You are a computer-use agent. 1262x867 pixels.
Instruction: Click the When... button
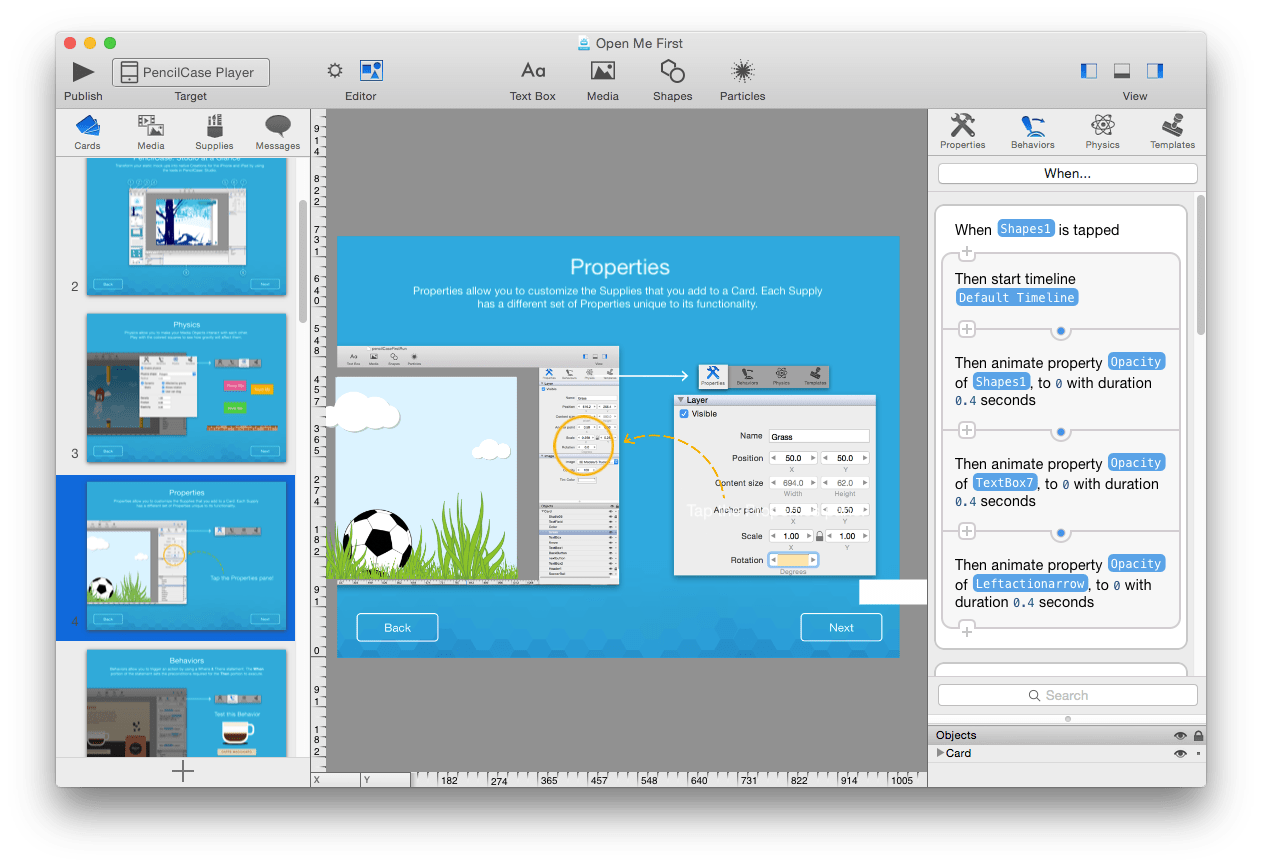point(1067,174)
